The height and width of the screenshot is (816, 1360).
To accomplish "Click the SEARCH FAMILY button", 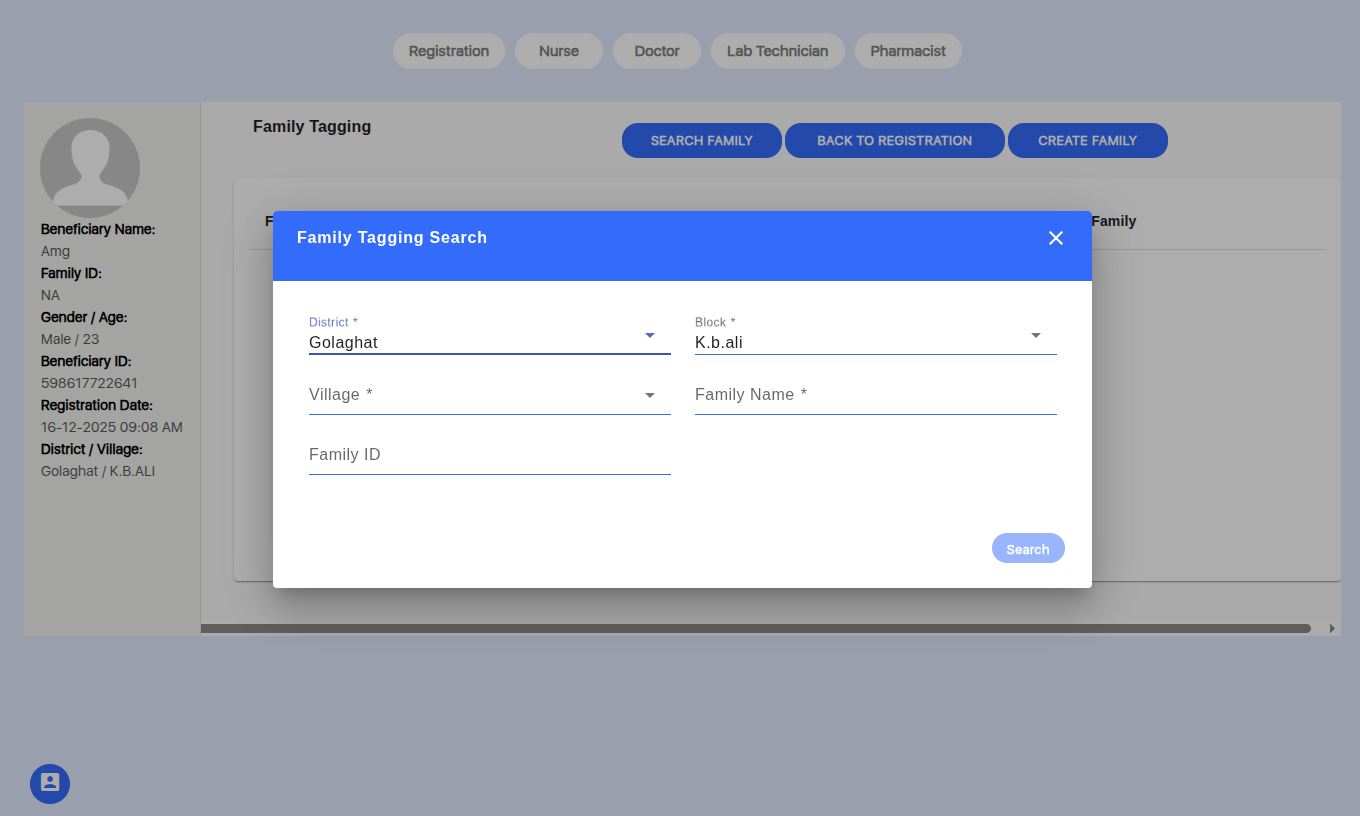I will (701, 141).
